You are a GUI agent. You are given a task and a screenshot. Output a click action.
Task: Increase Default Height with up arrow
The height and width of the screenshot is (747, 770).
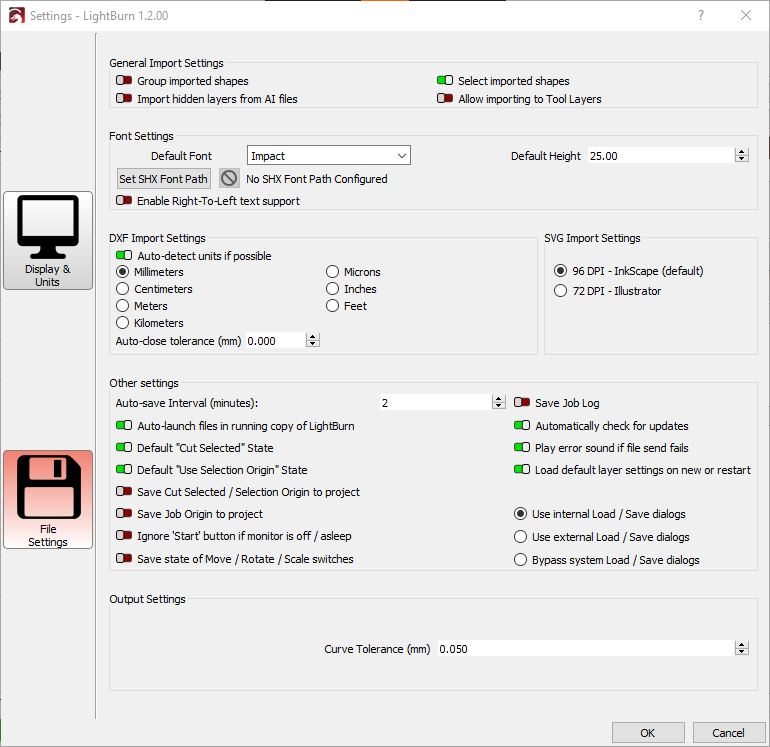[742, 152]
